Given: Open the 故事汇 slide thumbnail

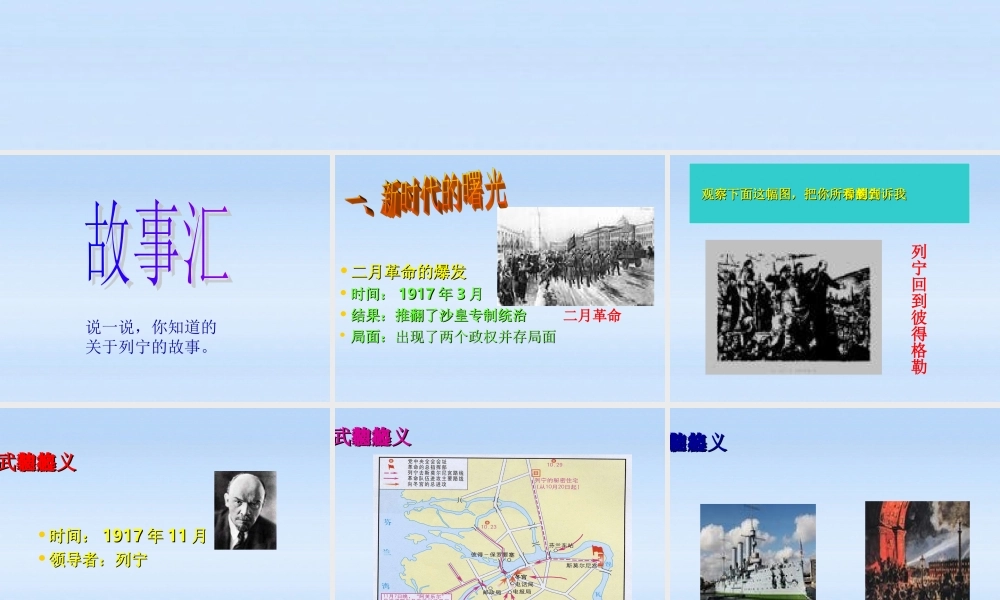Looking at the screenshot, I should click(x=165, y=279).
